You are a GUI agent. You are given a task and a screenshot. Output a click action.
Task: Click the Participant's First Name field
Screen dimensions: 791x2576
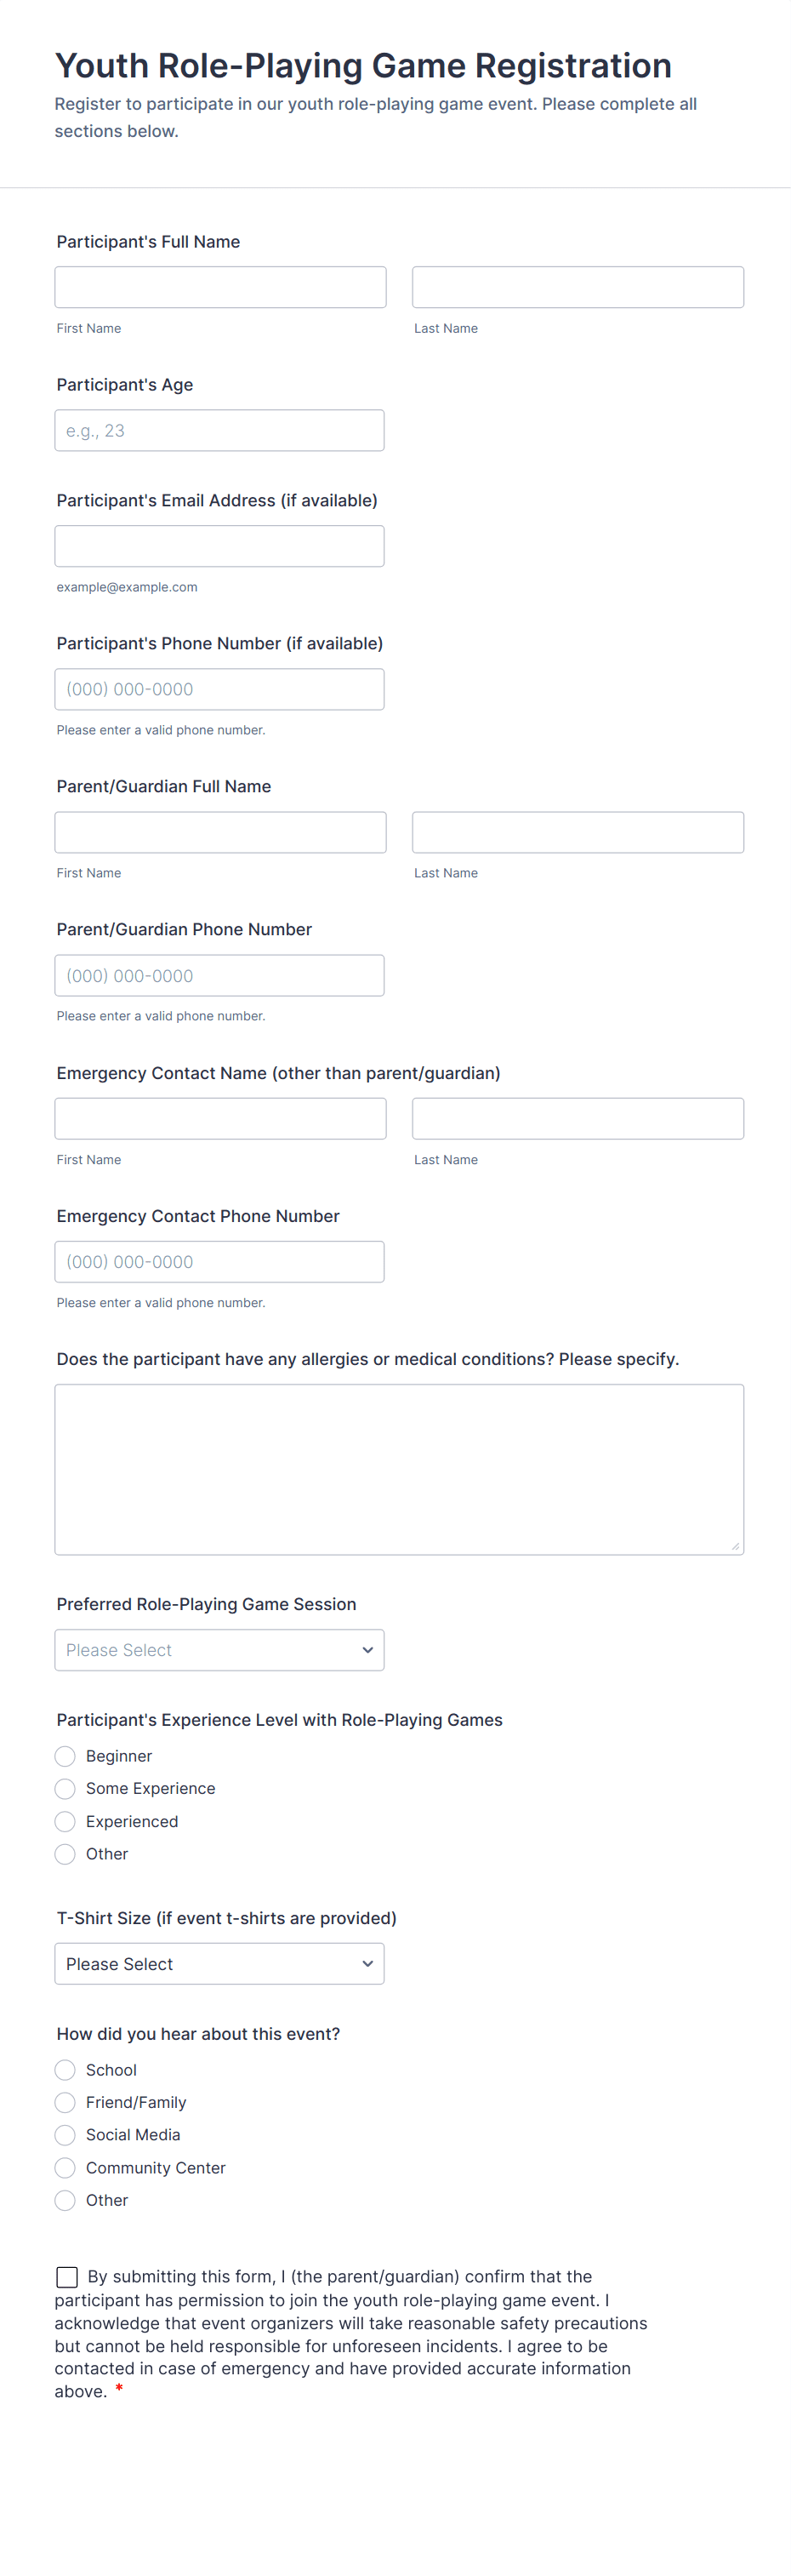point(220,287)
